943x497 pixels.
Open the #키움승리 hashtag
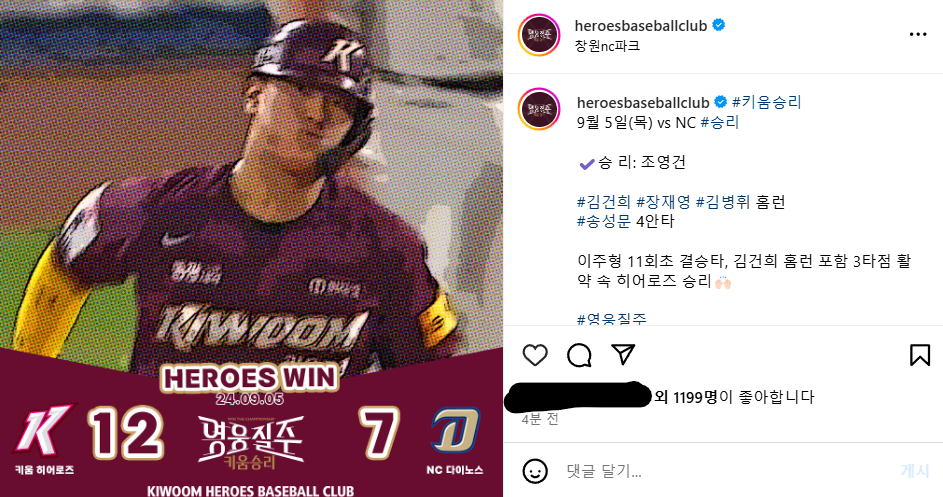pos(767,102)
